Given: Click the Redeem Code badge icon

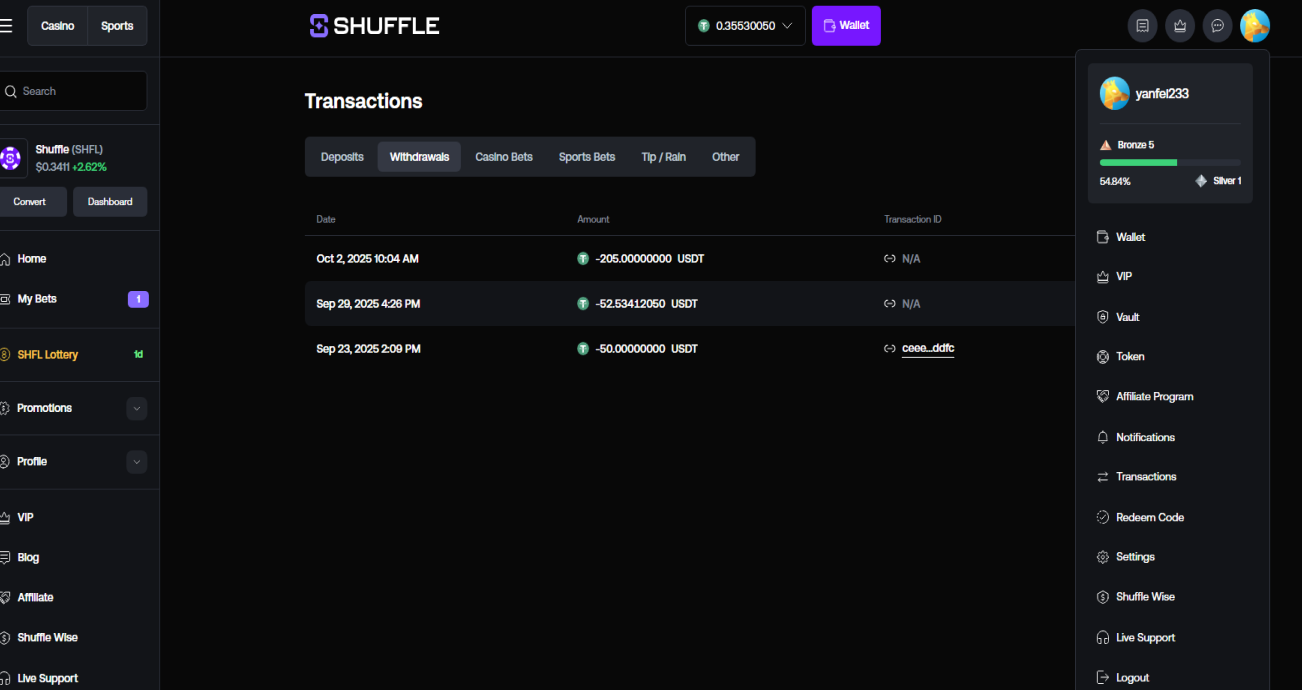Looking at the screenshot, I should point(1103,517).
